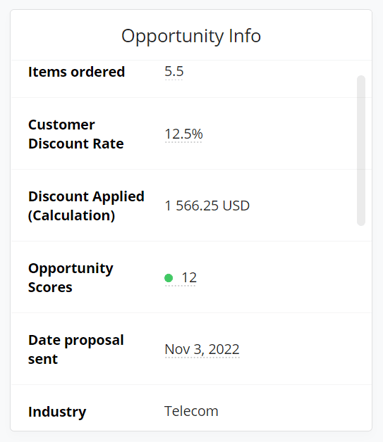This screenshot has width=383, height=442.
Task: Click the bold Discount Applied label text
Action: pos(86,196)
